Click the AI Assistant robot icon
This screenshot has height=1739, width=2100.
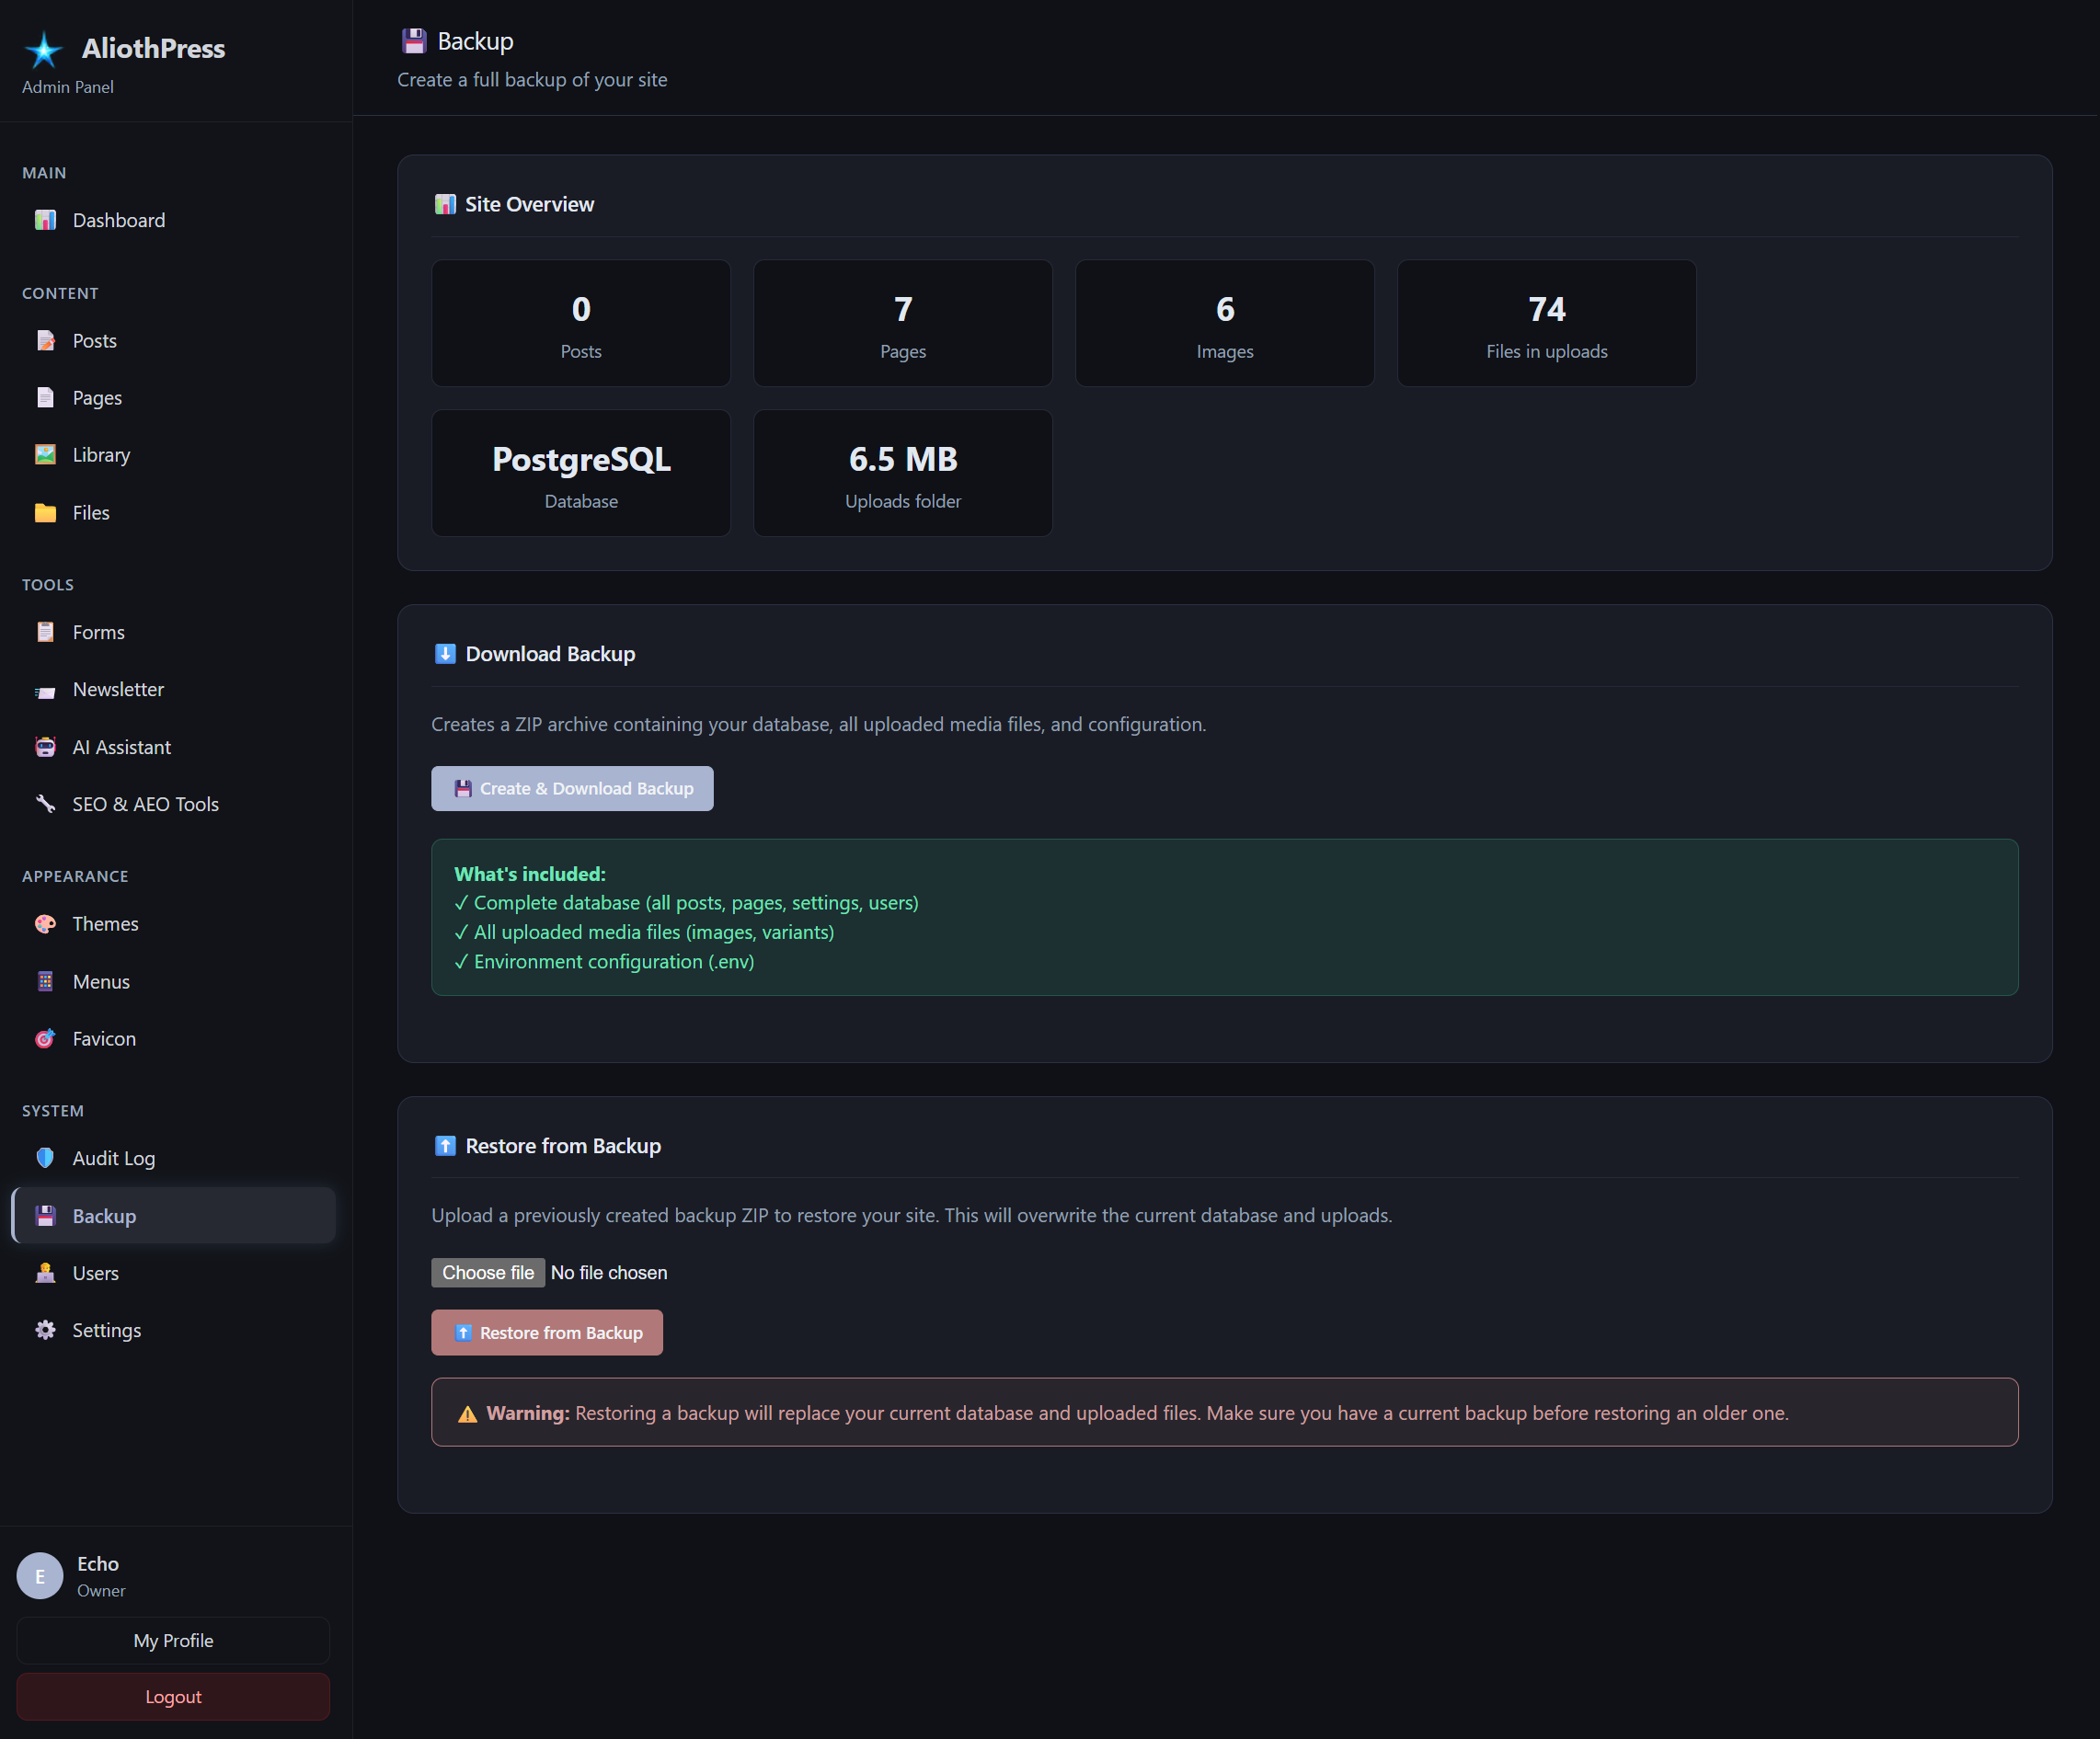click(x=45, y=747)
